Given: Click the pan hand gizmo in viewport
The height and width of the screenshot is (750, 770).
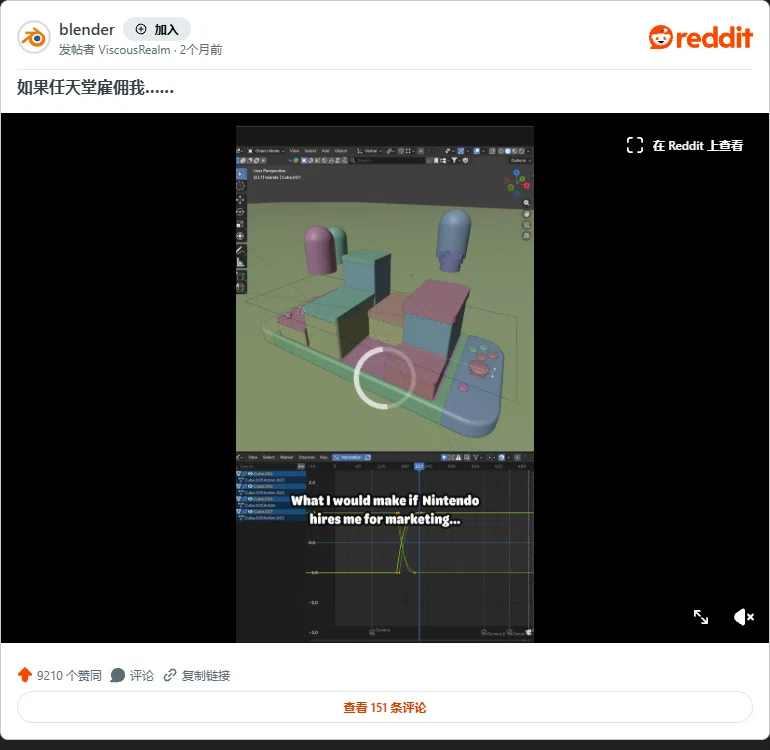Looking at the screenshot, I should pyautogui.click(x=526, y=214).
